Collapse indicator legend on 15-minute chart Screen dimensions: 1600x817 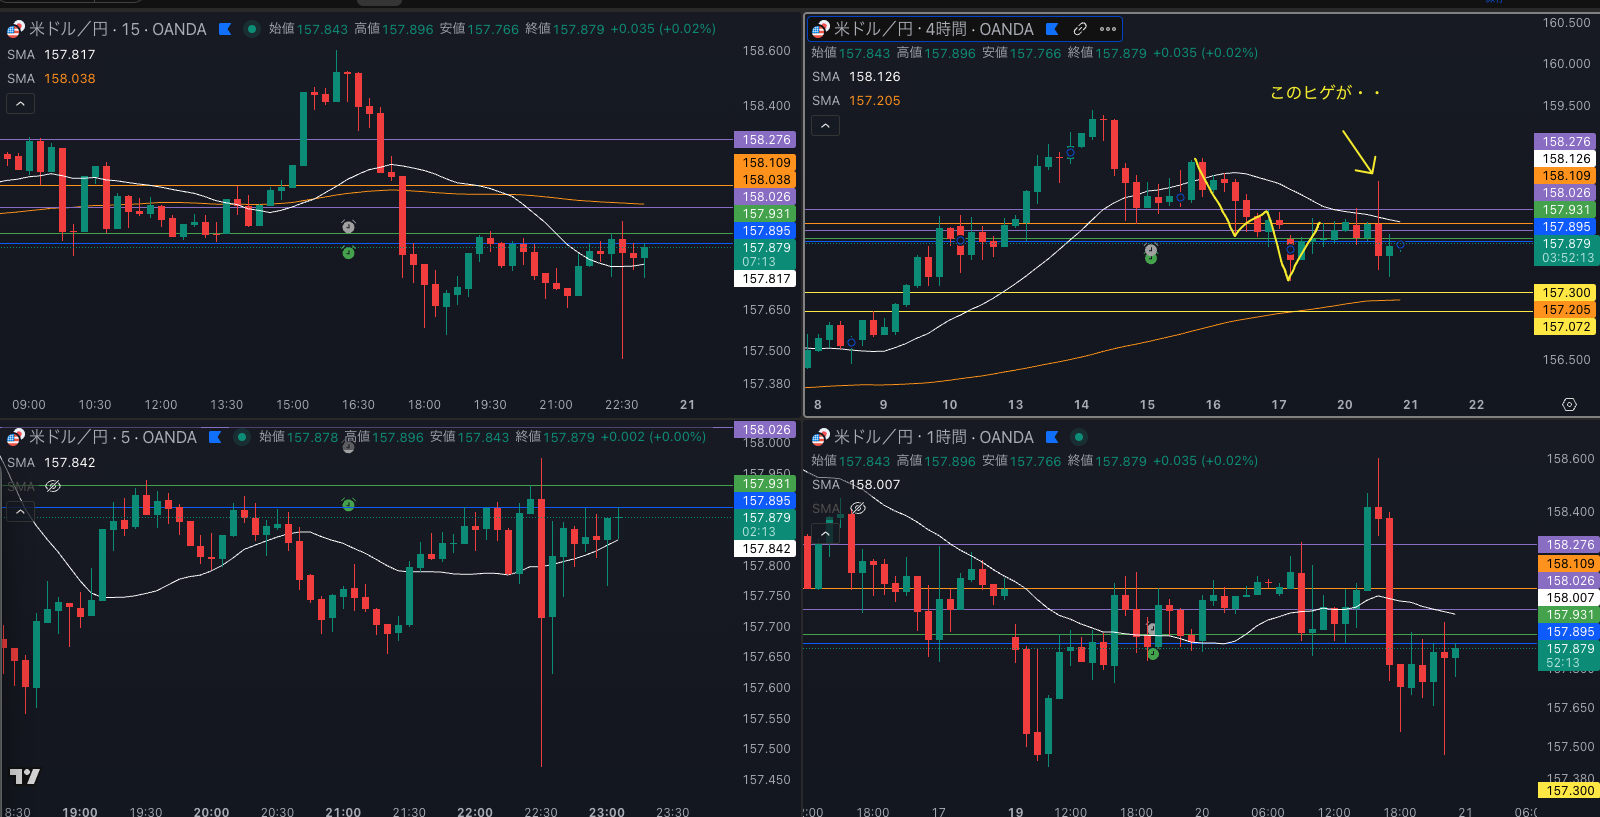pos(20,103)
